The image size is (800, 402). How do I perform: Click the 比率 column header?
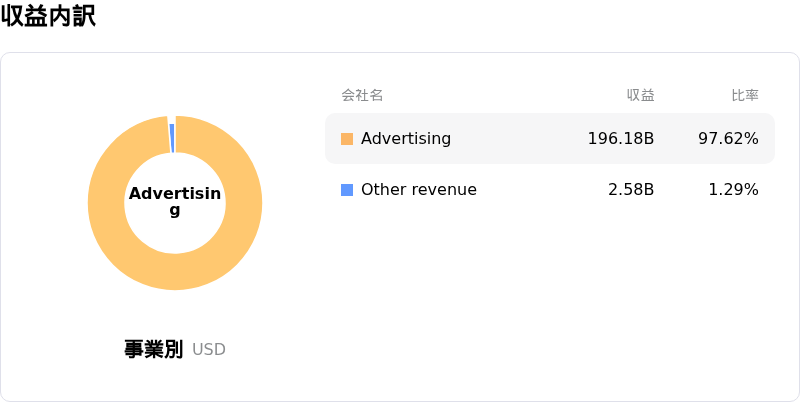[745, 95]
